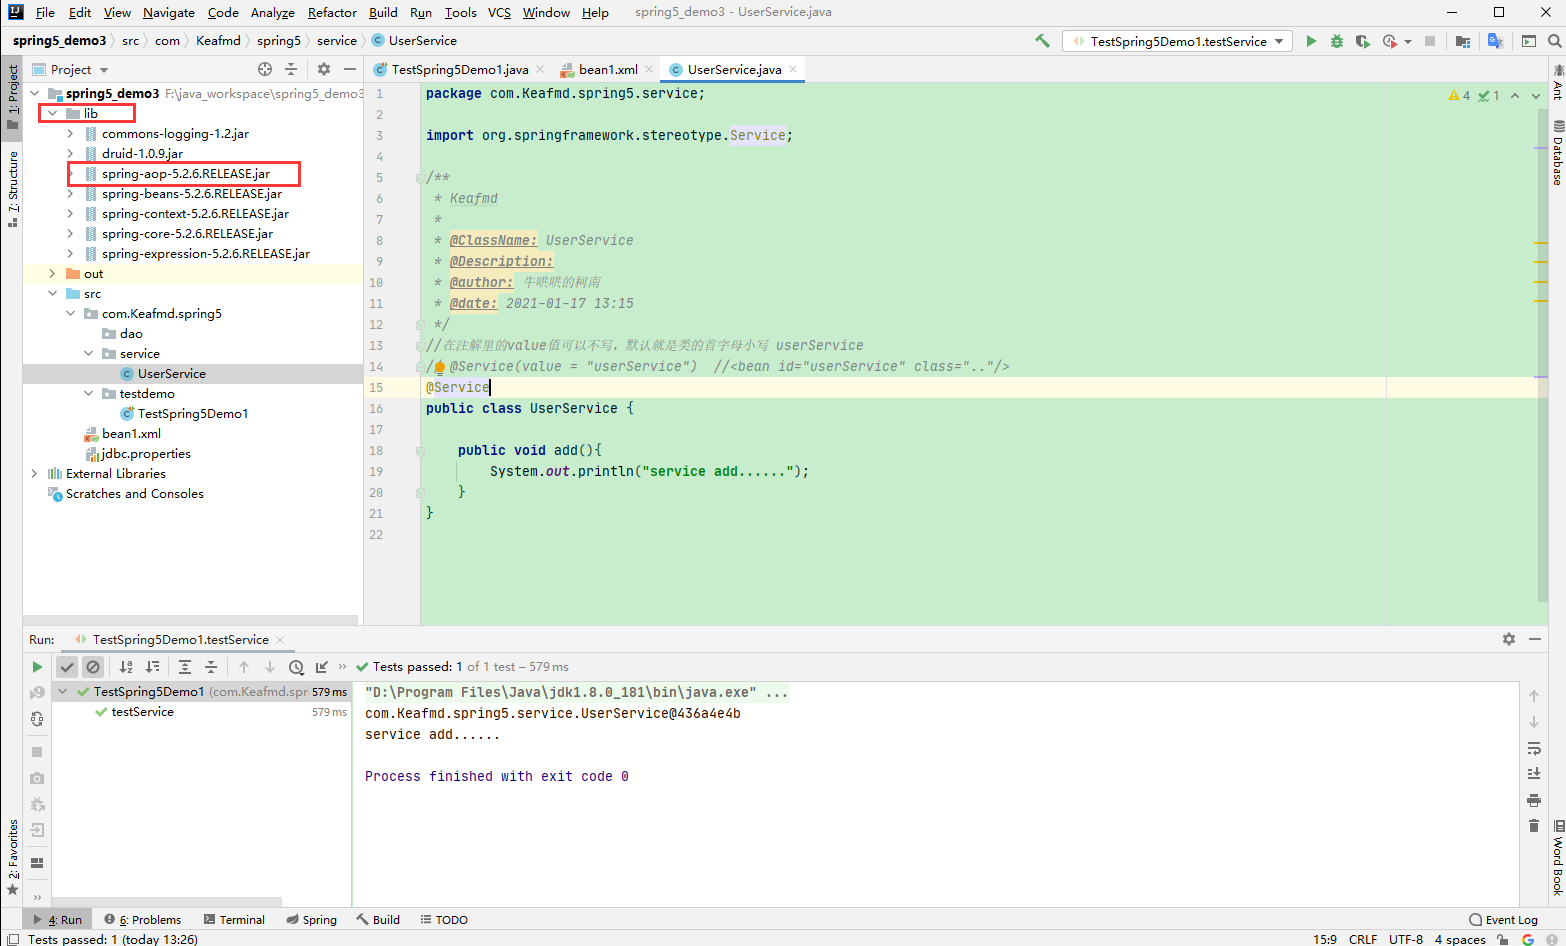Screen dimensions: 1566x946
Task: Toggle scroll to end in console
Action: pyautogui.click(x=1534, y=774)
